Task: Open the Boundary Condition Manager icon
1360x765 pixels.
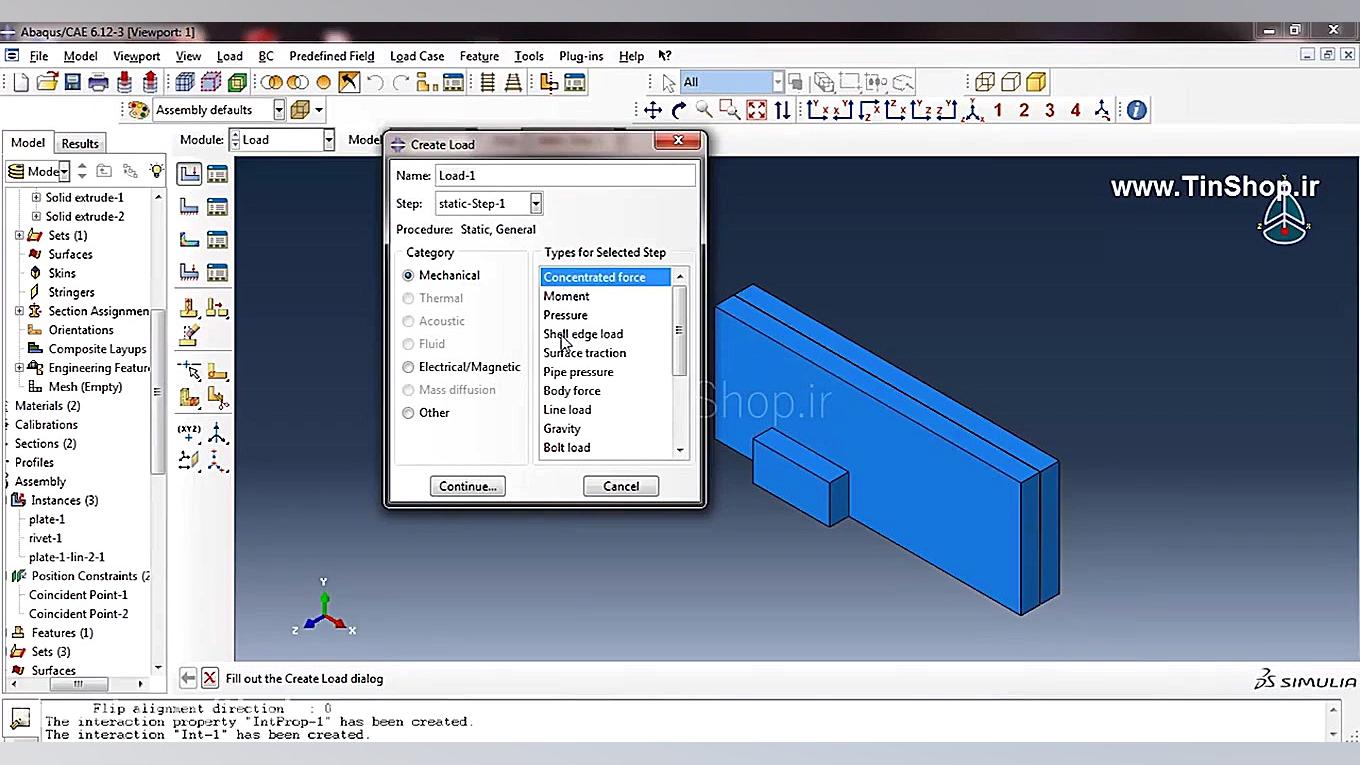Action: pos(217,207)
